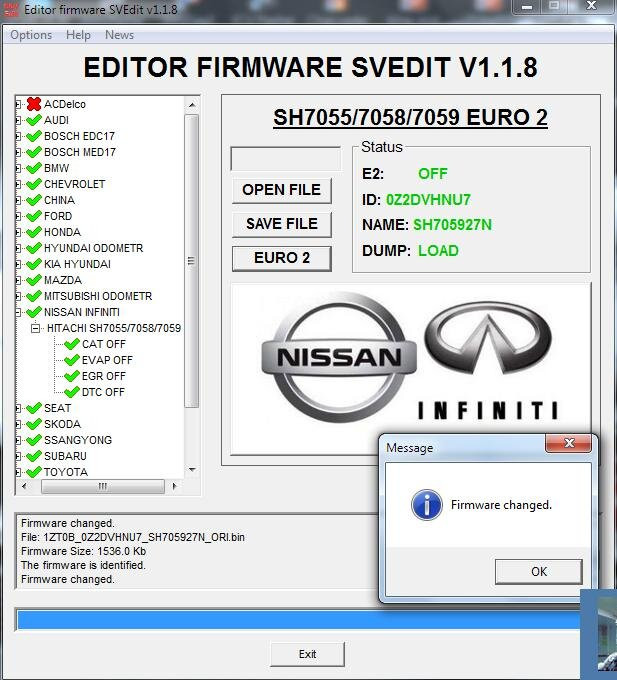Click the tree's vertical scrollbar thumb
Screen dimensions: 617x680
[192, 261]
